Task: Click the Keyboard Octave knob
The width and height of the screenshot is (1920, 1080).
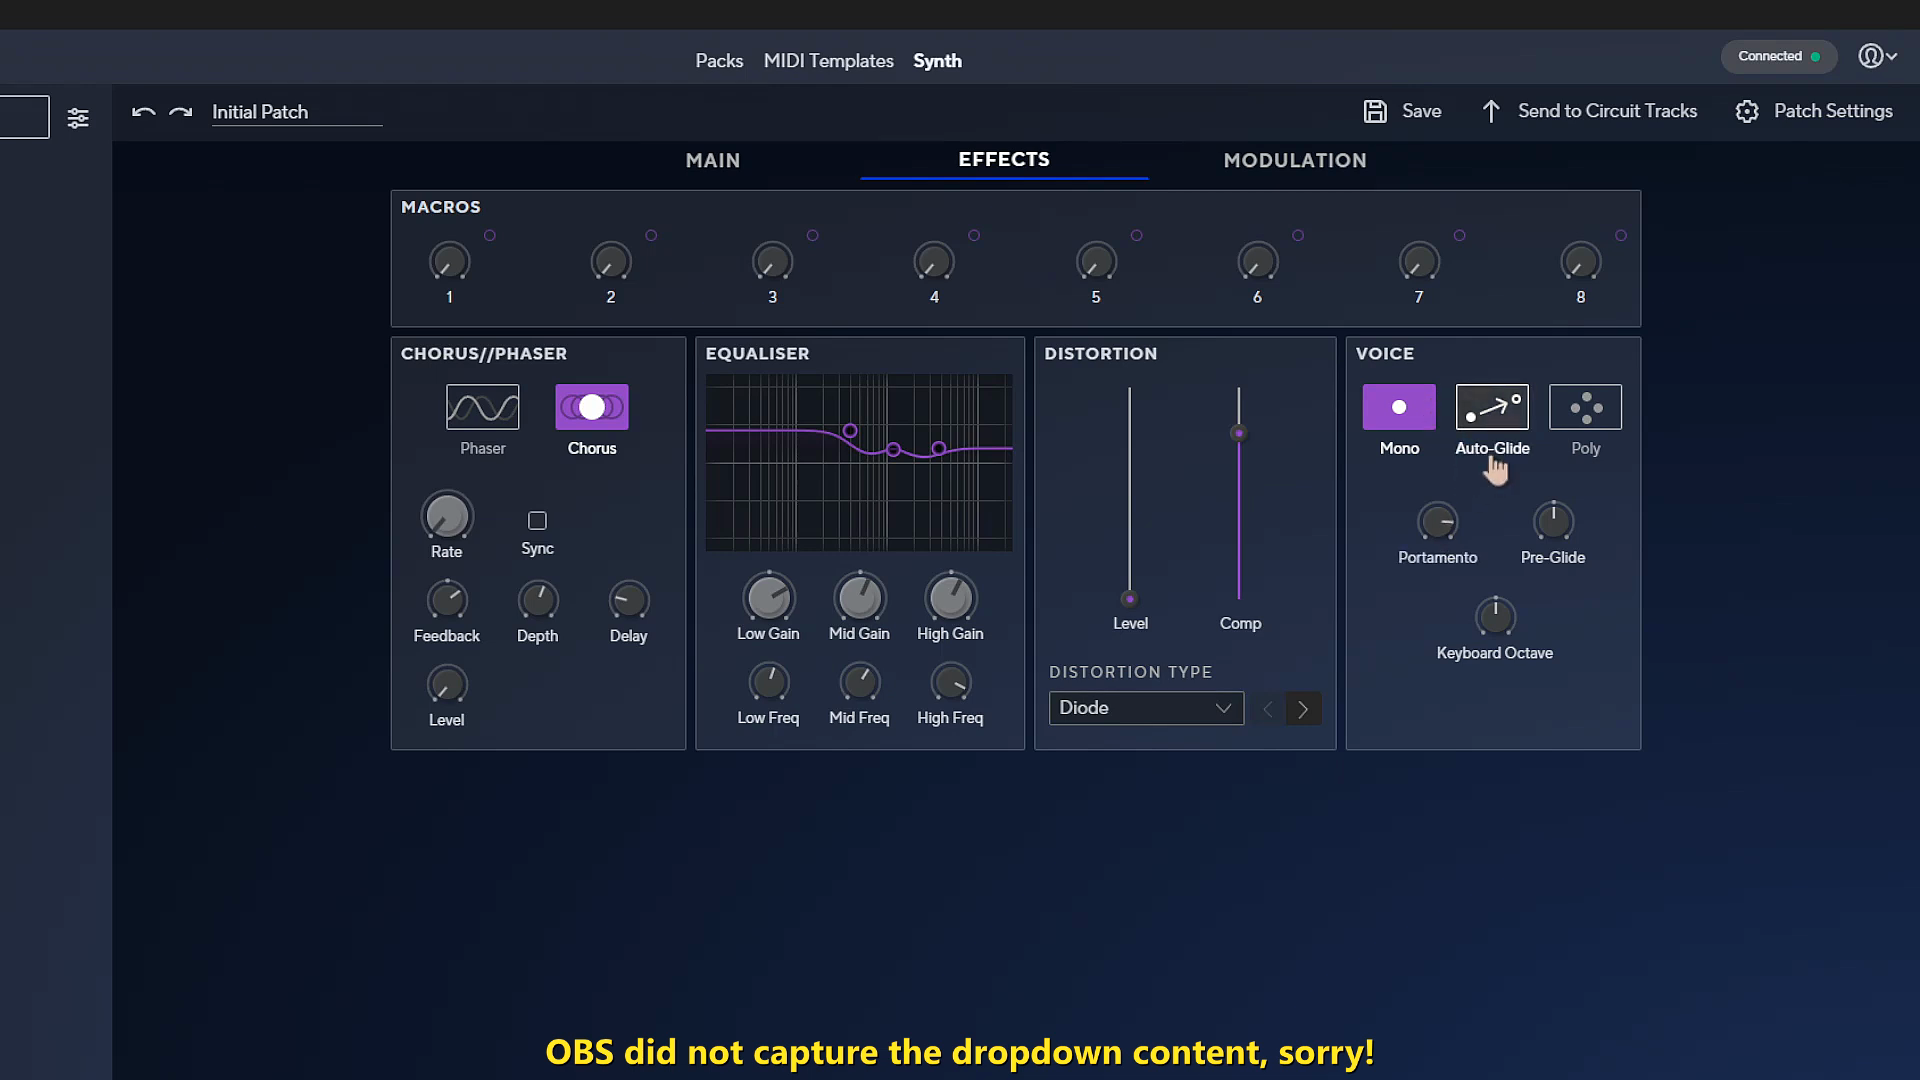Action: pyautogui.click(x=1495, y=617)
